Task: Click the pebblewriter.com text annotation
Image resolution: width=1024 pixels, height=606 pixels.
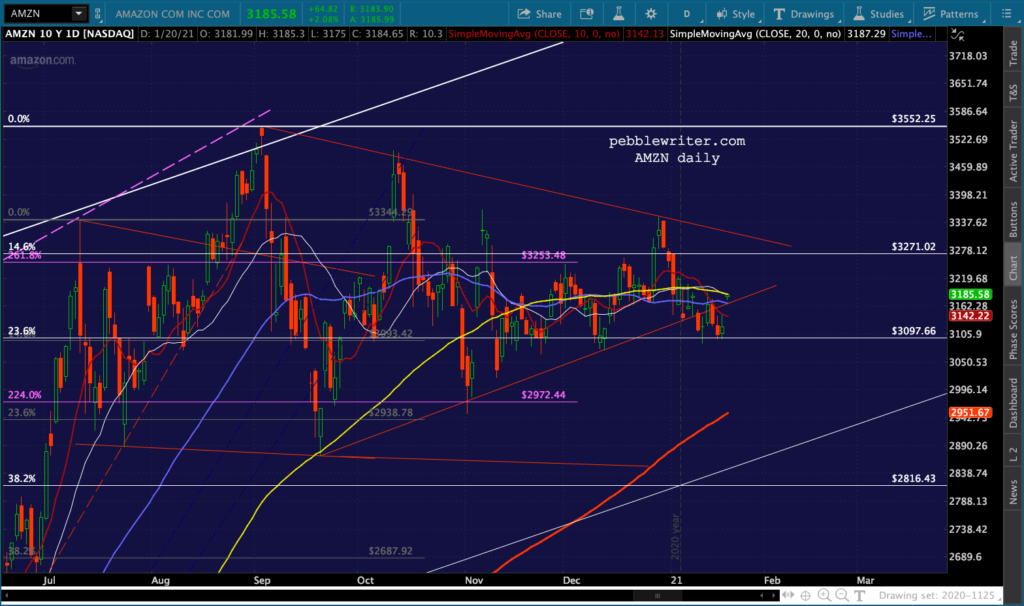Action: [677, 141]
